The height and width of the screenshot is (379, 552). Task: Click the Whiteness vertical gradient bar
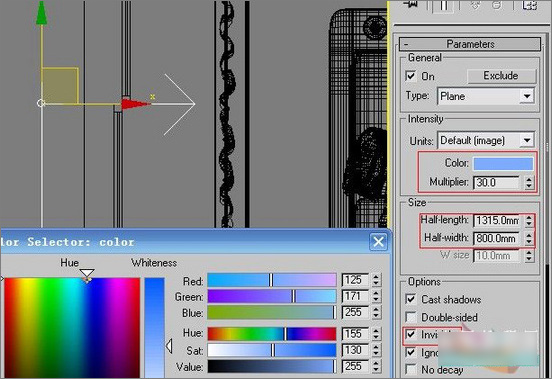click(155, 328)
